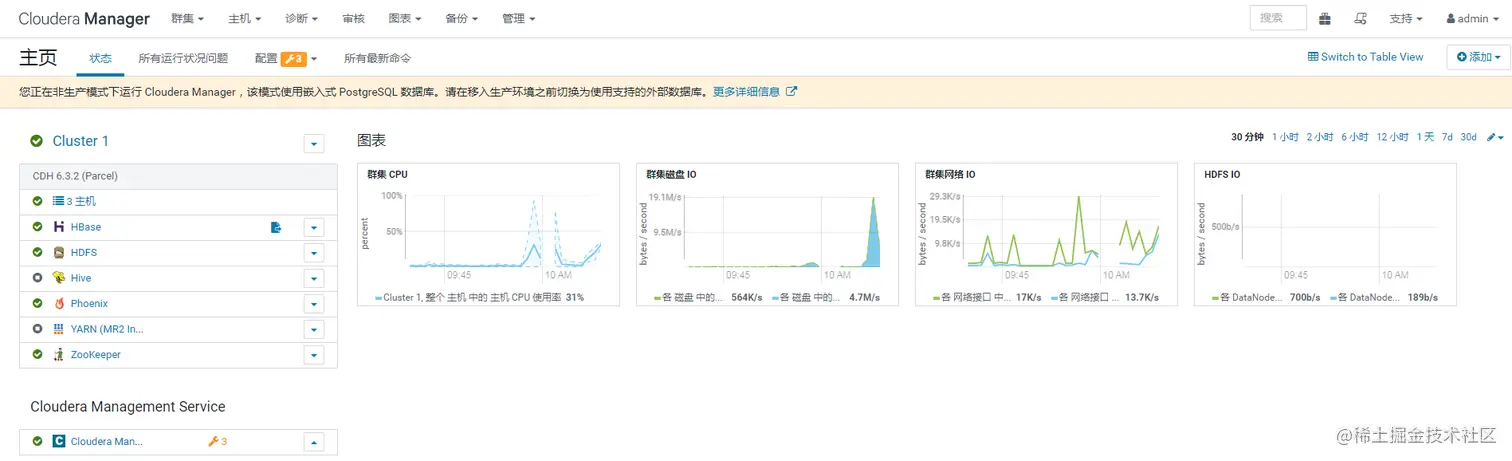
Task: Click the ZooKeeper service logo icon
Action: coord(60,355)
